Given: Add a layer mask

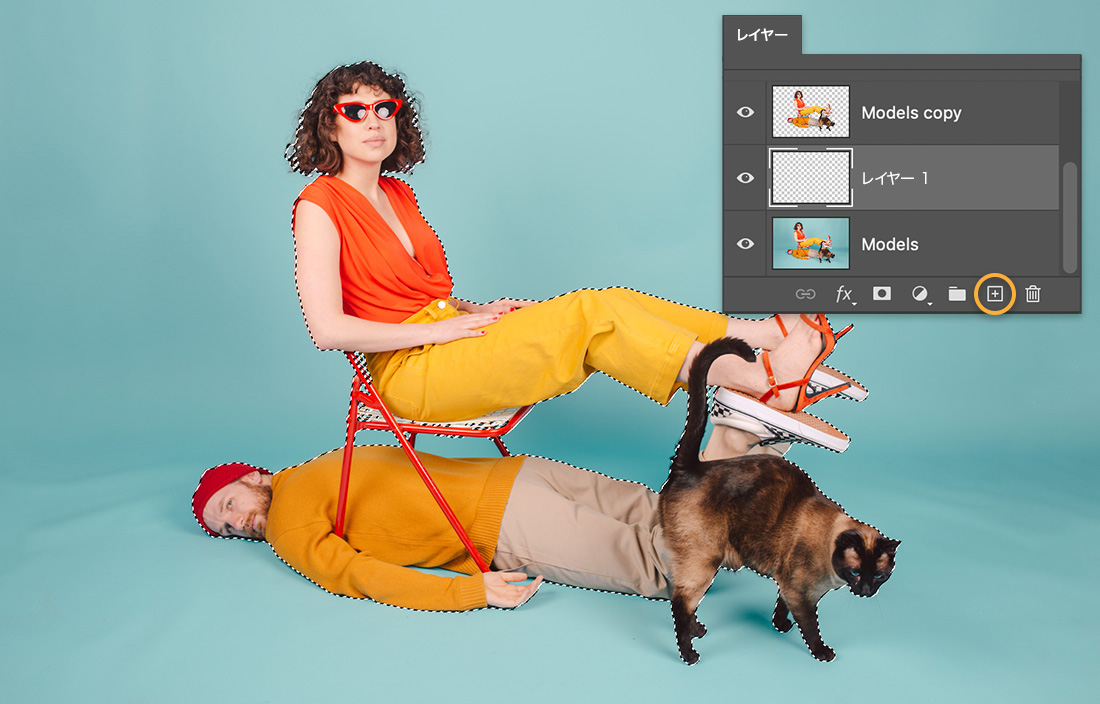Looking at the screenshot, I should [882, 294].
